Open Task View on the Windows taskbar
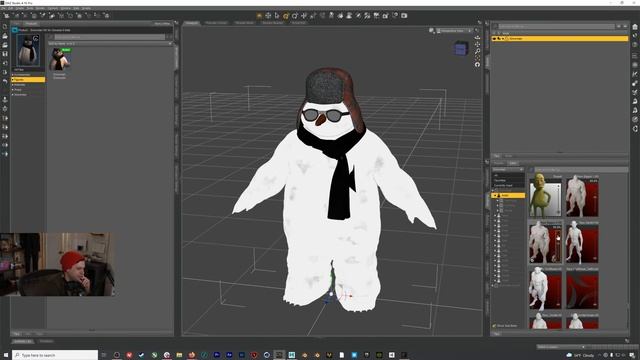This screenshot has height=360, width=640. click(104, 355)
